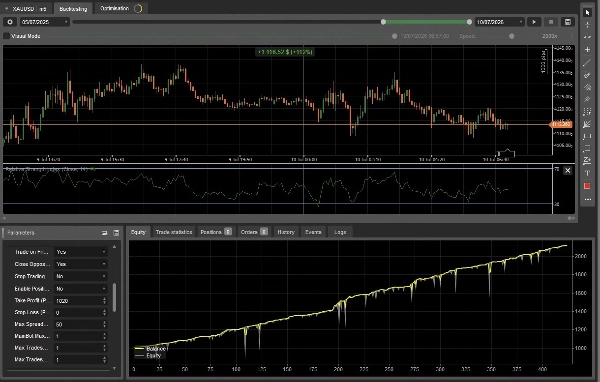Open the Close Oppos... dropdown
Viewport: 600px width, 382px height.
[81, 264]
